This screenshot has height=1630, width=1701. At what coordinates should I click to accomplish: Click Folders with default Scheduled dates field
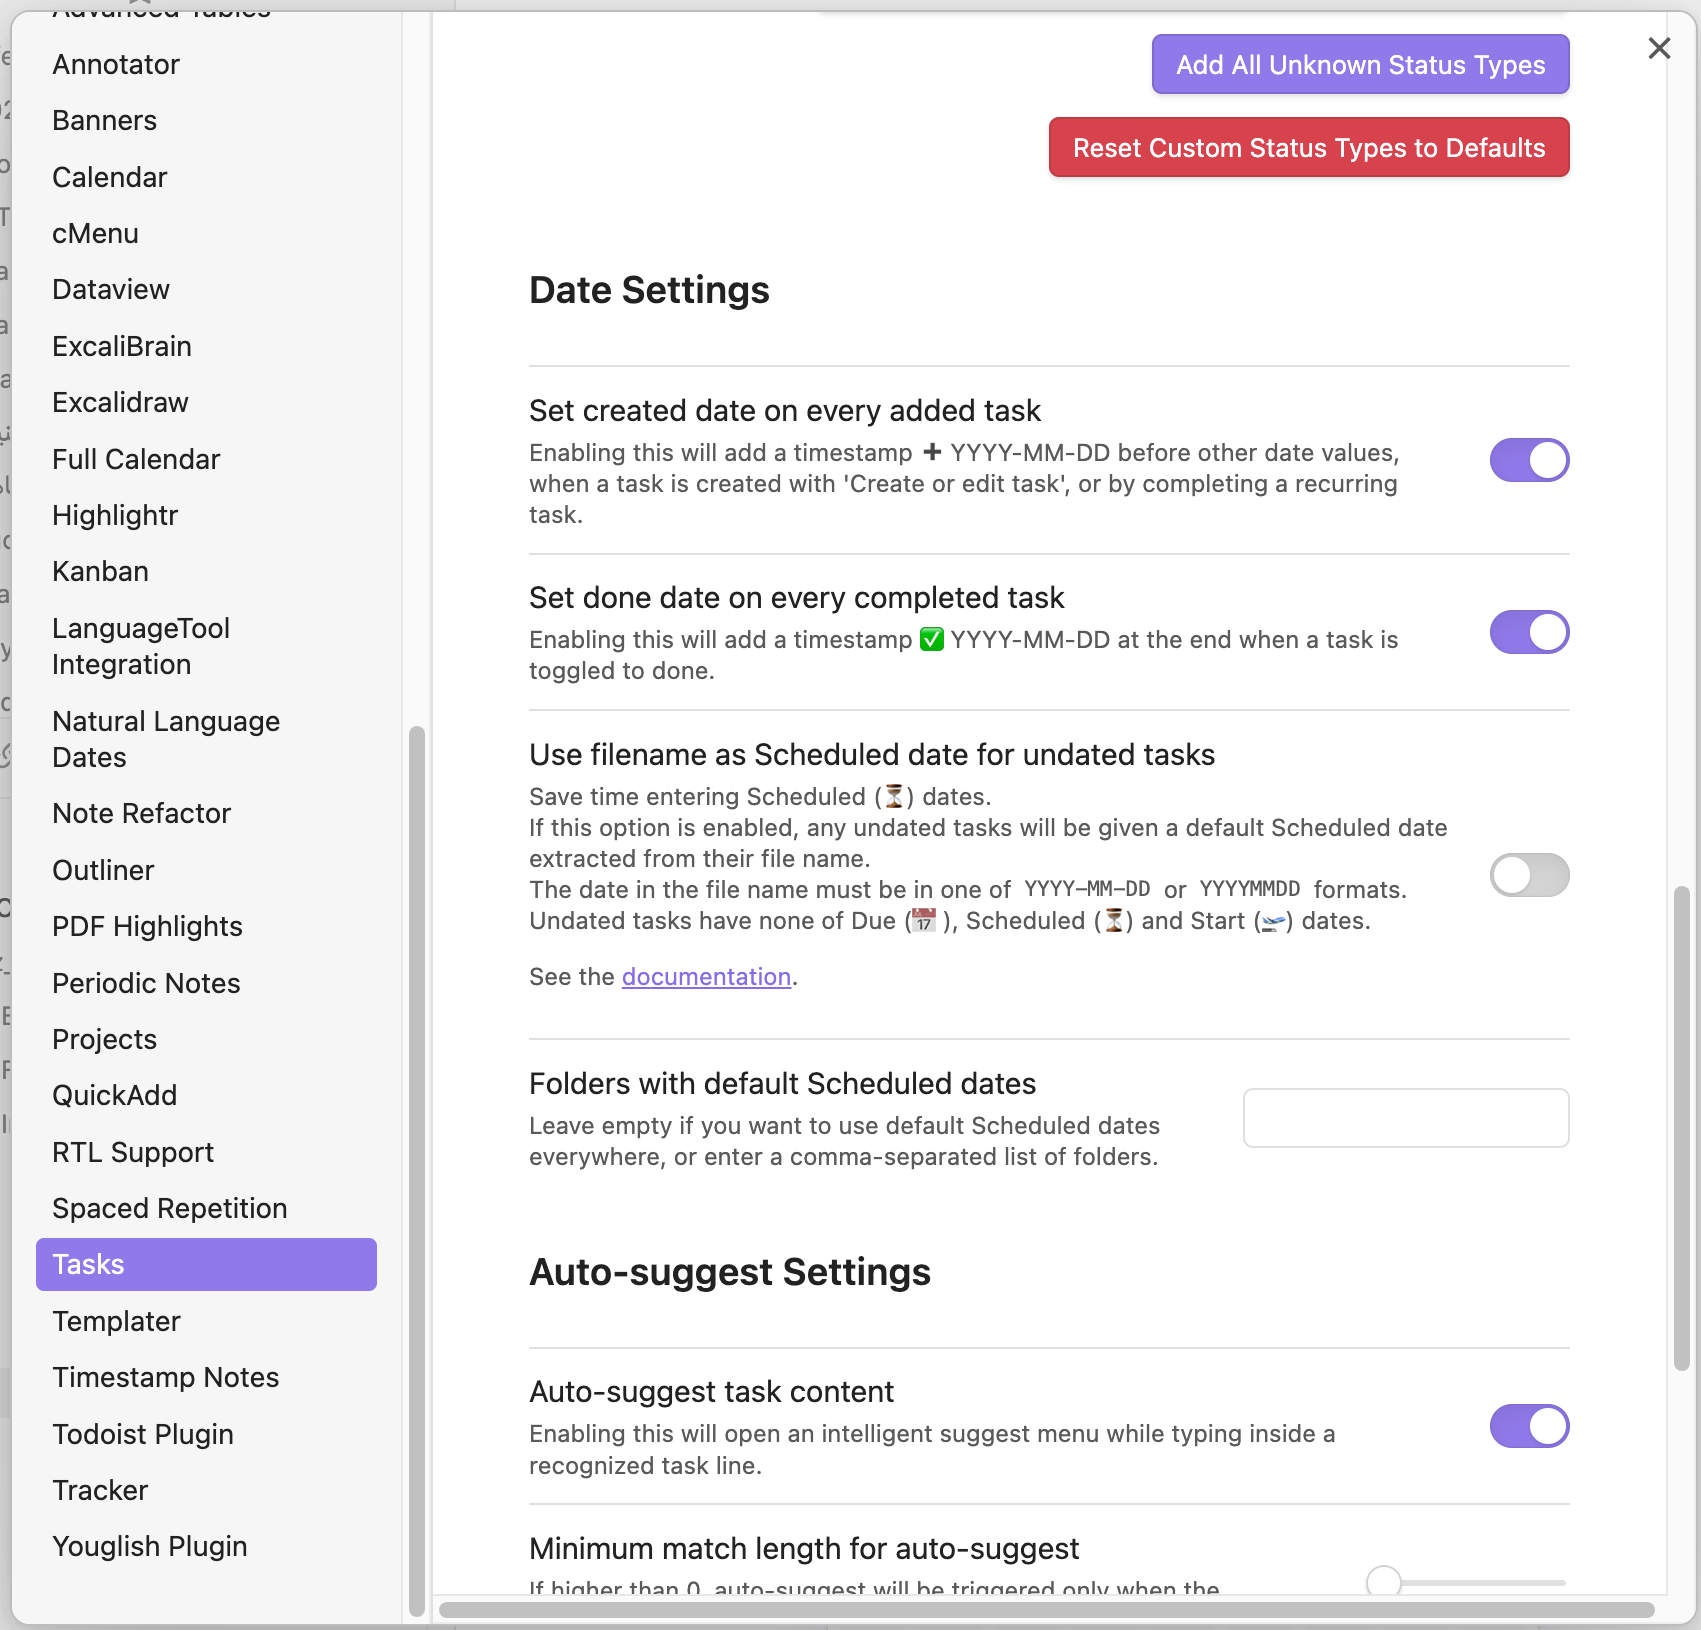1406,1118
